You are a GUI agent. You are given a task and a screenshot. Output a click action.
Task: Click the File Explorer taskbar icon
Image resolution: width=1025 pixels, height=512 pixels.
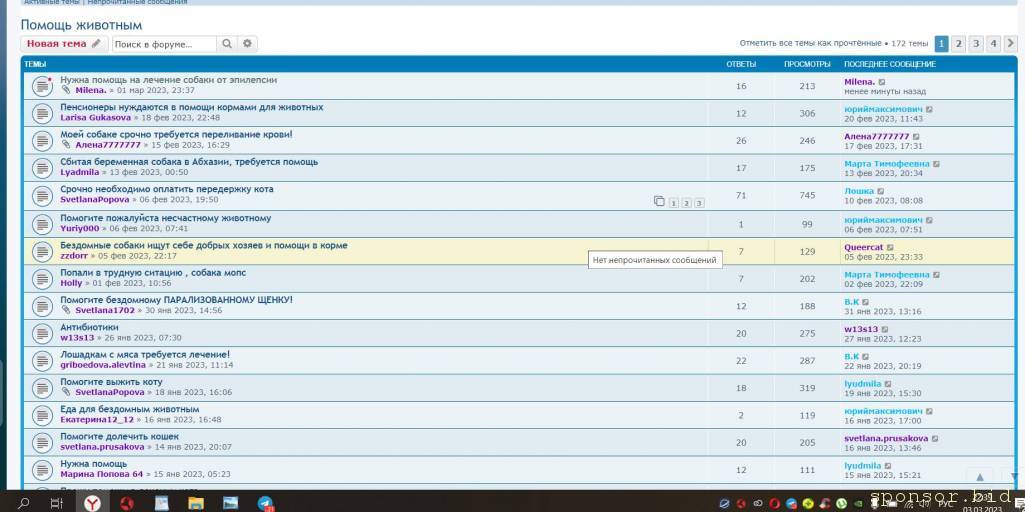(x=196, y=502)
